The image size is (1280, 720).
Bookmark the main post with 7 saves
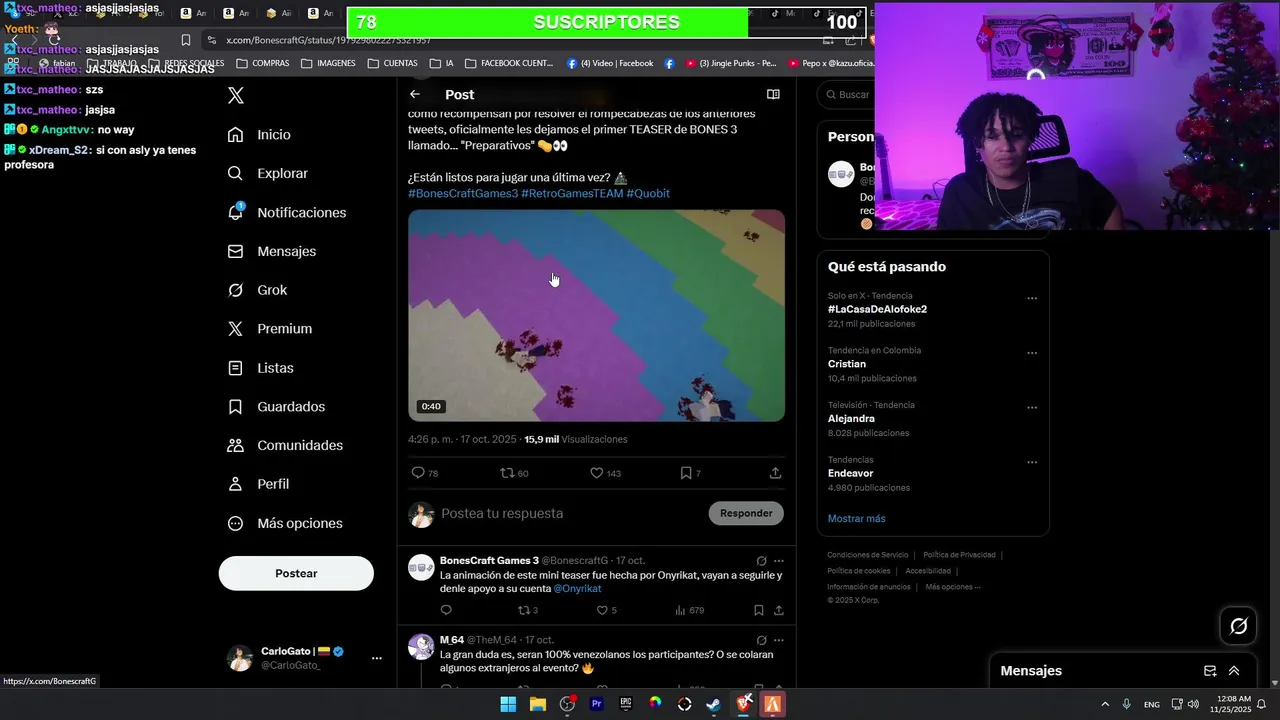point(686,473)
